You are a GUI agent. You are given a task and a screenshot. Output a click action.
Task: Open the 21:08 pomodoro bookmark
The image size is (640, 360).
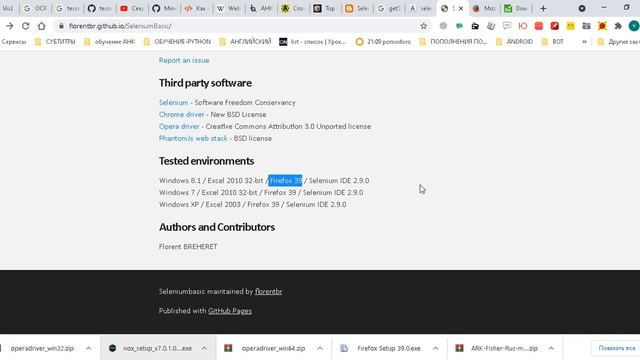tap(383, 42)
